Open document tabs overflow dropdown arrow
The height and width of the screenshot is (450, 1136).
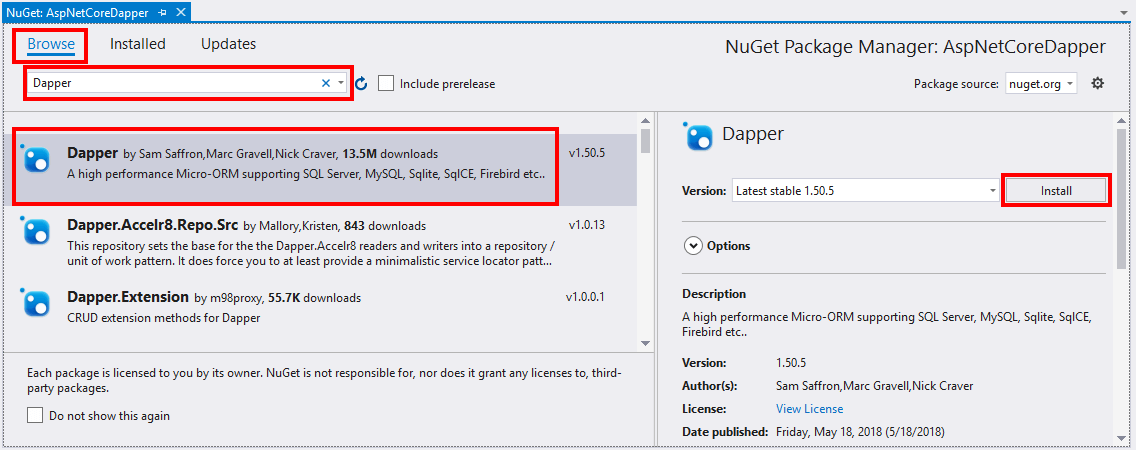point(1126,13)
